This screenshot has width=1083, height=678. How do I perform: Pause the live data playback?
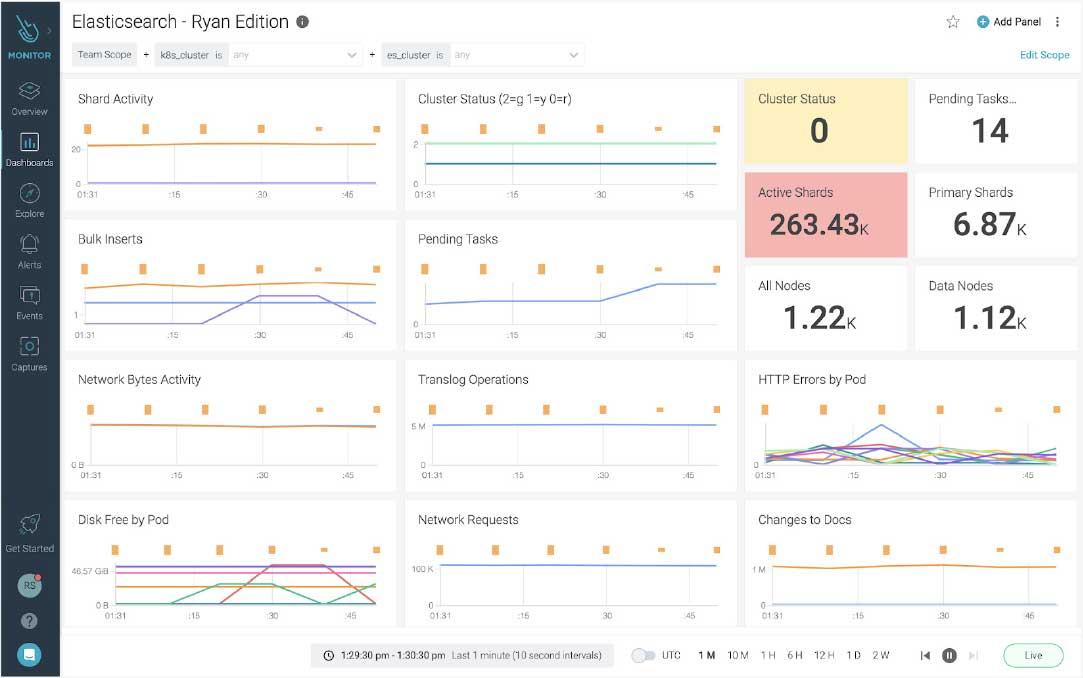(x=949, y=656)
